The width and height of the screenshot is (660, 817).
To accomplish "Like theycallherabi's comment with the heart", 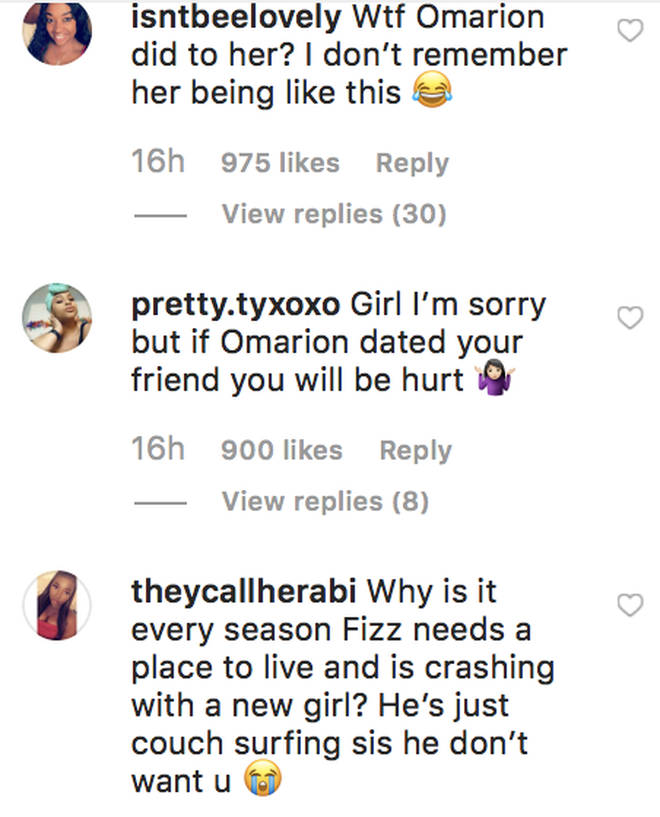I will [629, 605].
